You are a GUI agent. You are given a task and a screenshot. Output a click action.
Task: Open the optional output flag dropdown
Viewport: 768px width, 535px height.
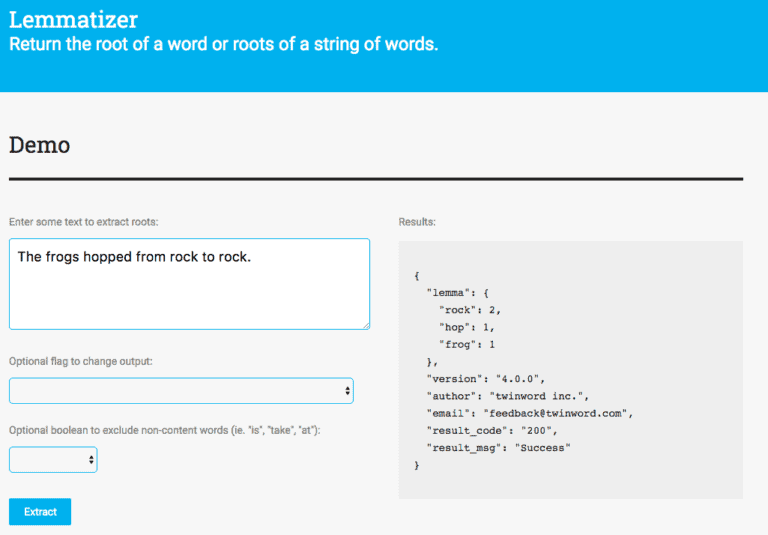click(x=181, y=391)
